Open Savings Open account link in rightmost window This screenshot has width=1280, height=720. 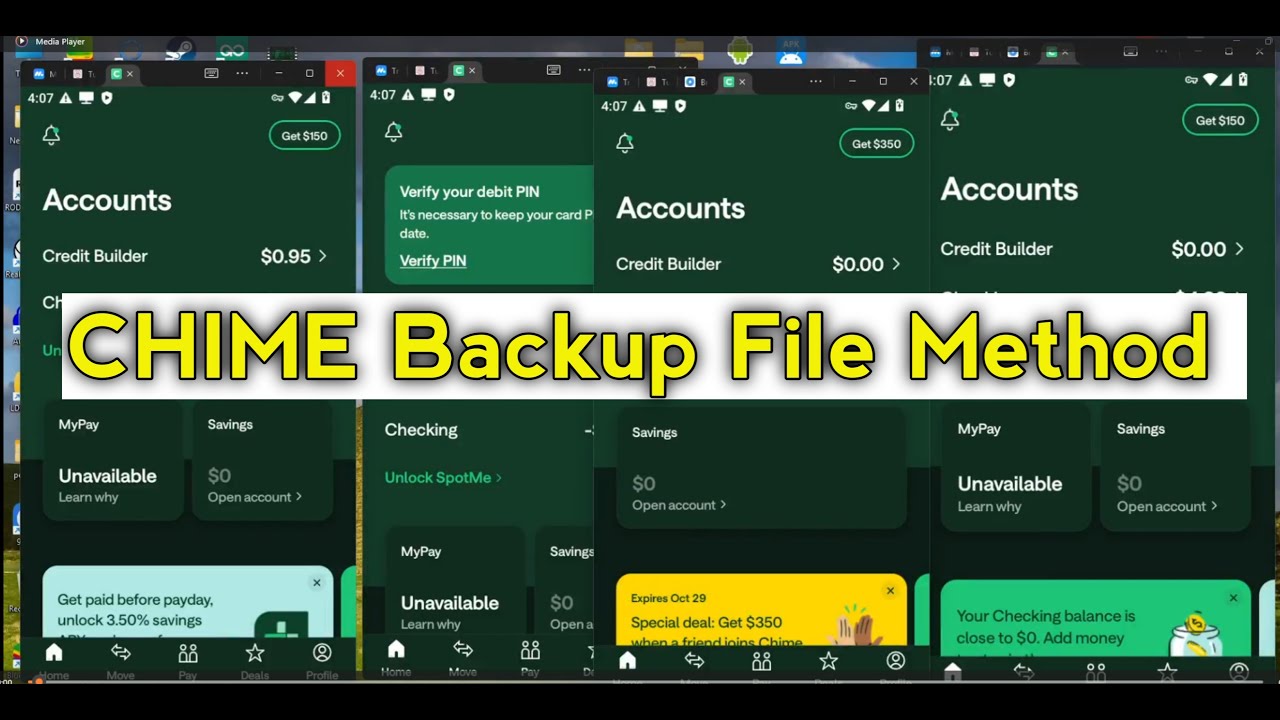[x=1167, y=507]
